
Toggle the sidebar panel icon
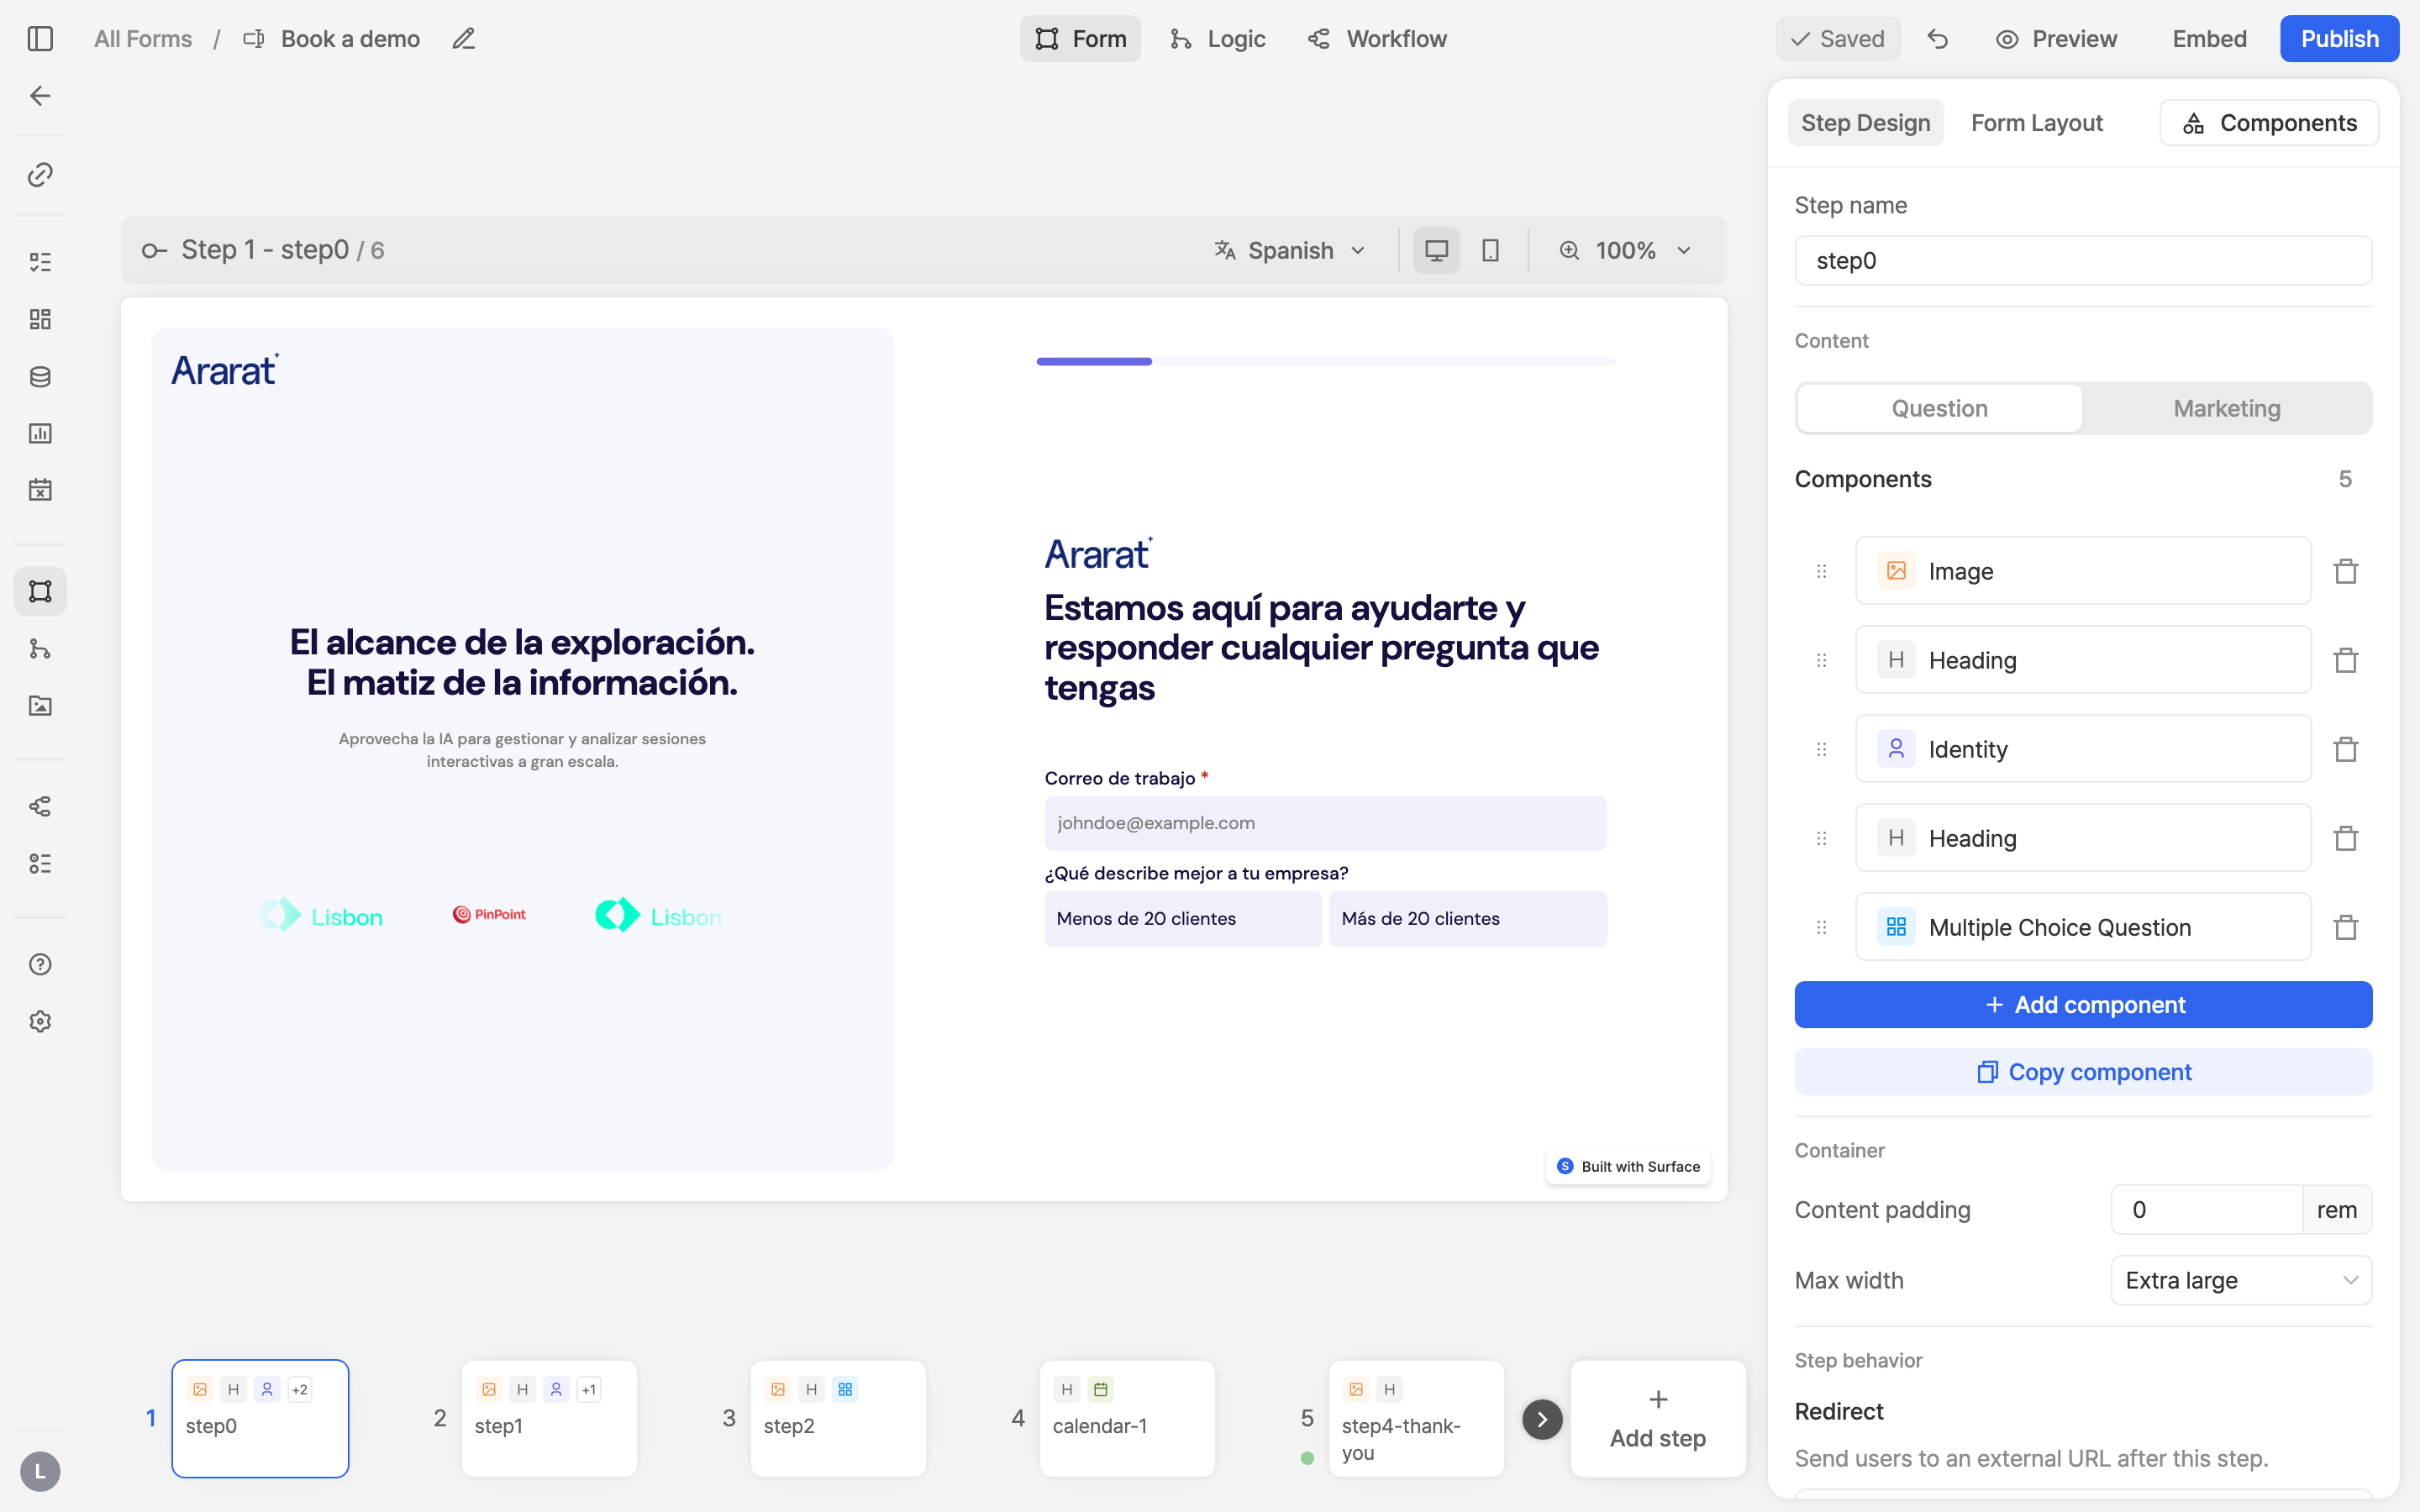click(40, 39)
